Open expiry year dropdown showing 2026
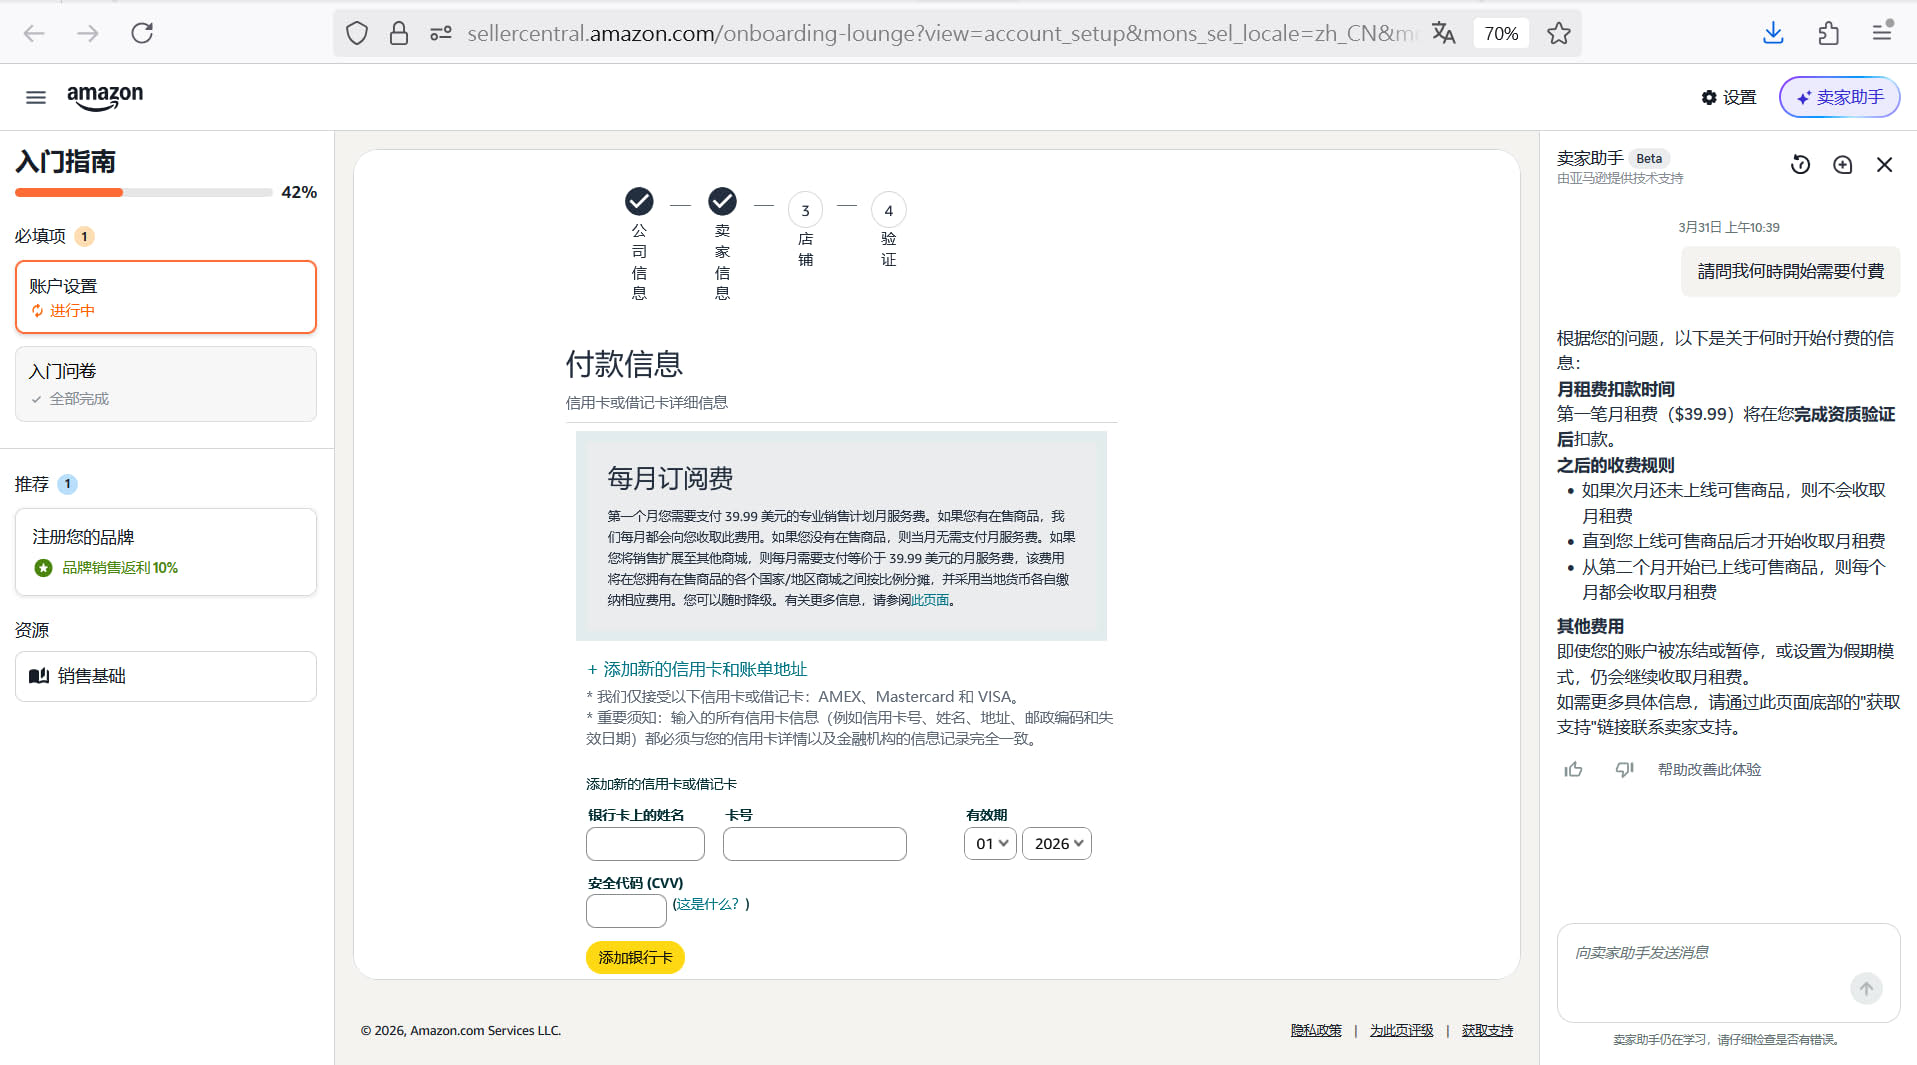 coord(1057,844)
